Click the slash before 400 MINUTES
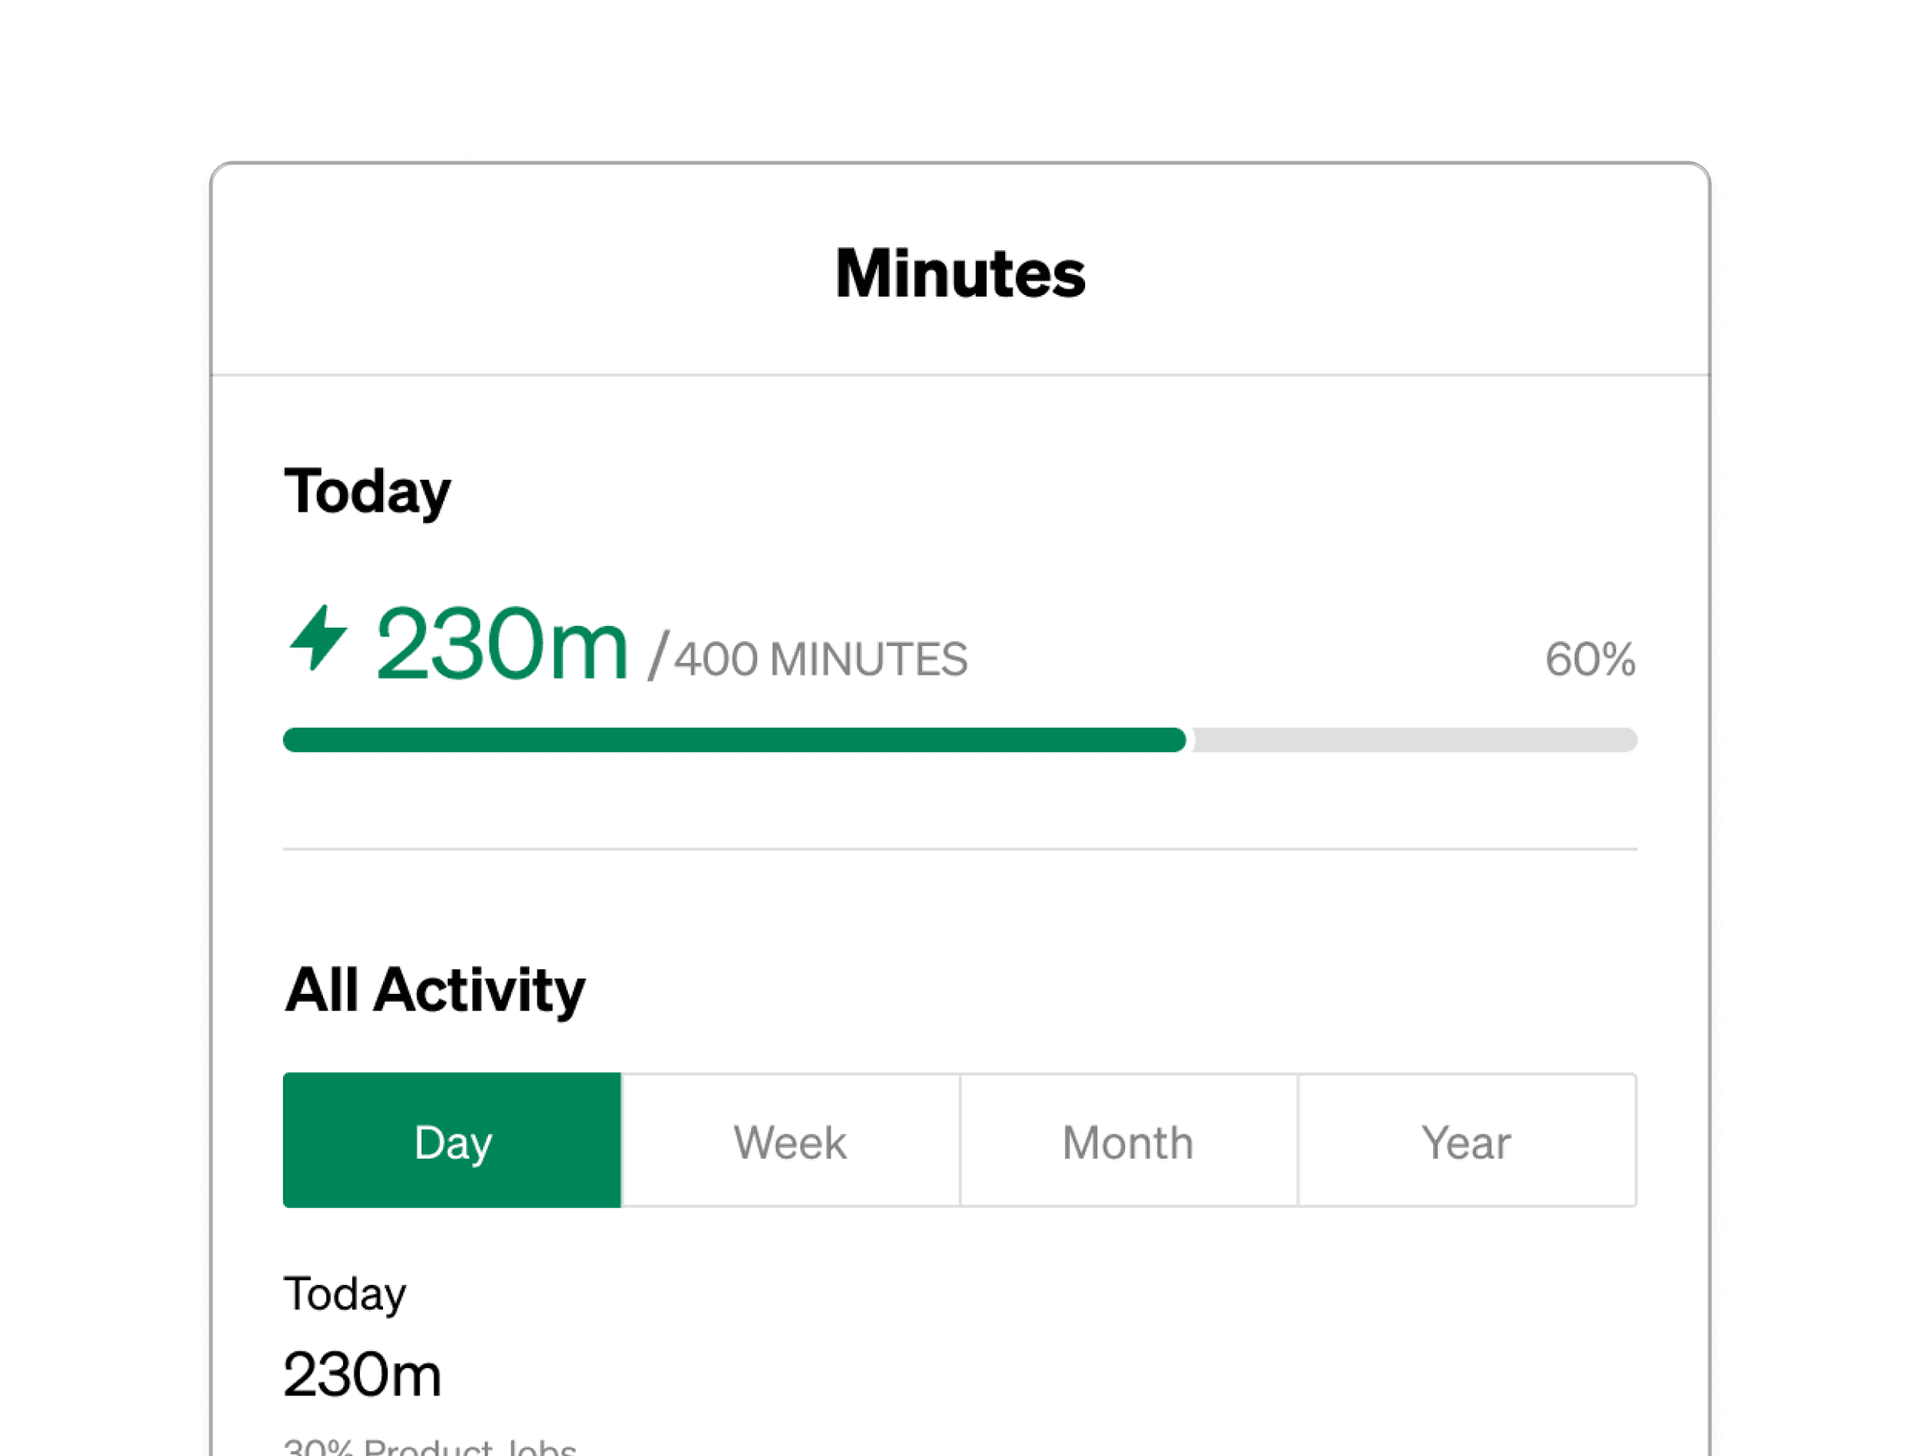This screenshot has width=1920, height=1456. tap(657, 656)
